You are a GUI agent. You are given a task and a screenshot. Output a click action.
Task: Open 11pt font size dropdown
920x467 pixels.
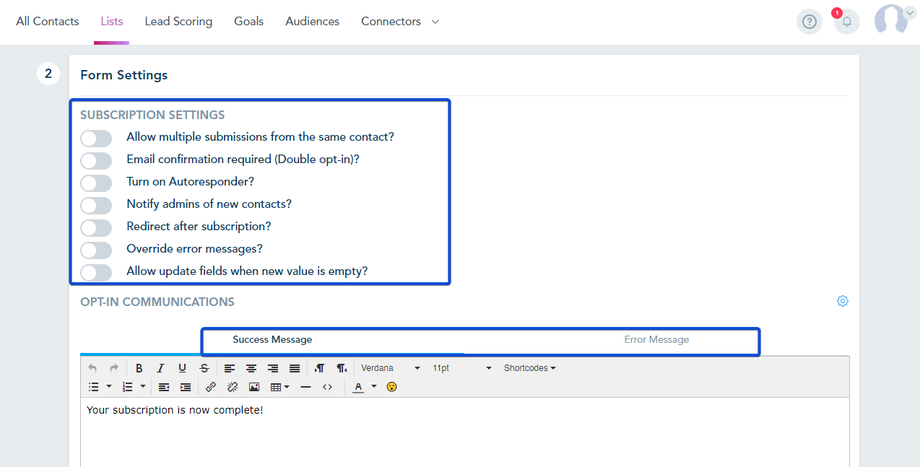462,368
